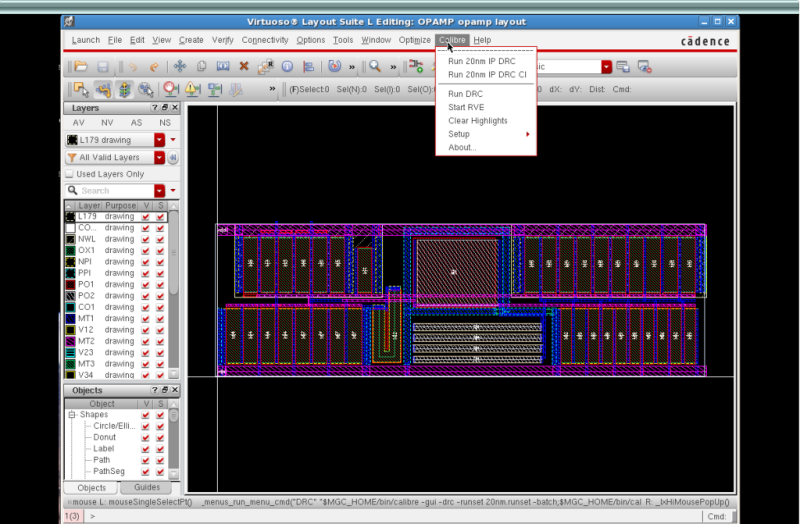Collapse the Shapes tree node
The width and height of the screenshot is (800, 524).
(x=71, y=414)
